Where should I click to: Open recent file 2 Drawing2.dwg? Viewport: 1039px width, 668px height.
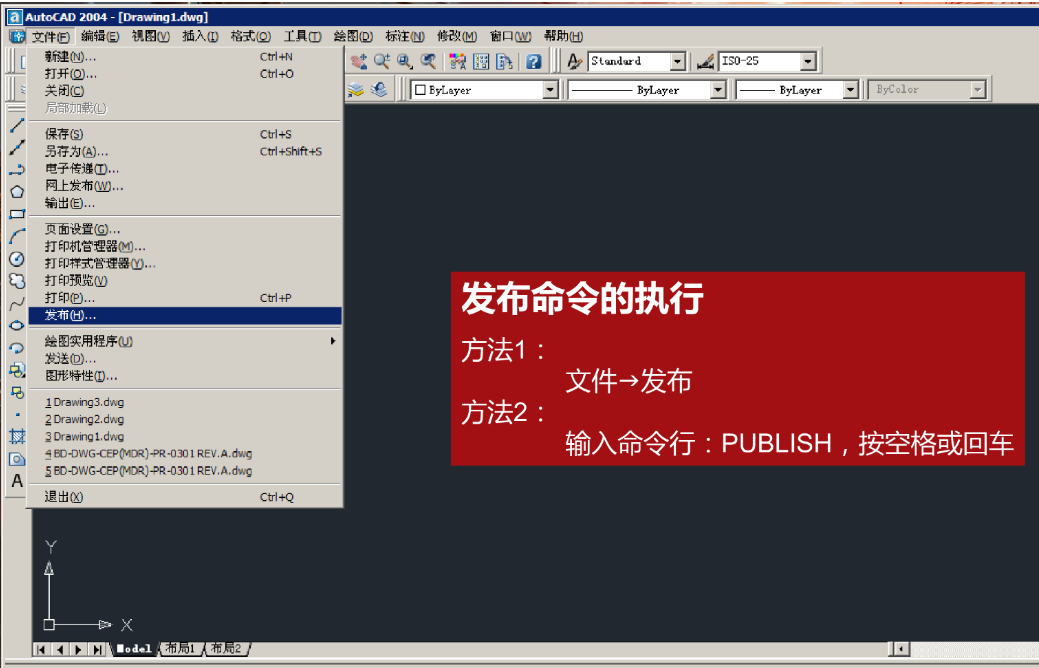(x=85, y=419)
